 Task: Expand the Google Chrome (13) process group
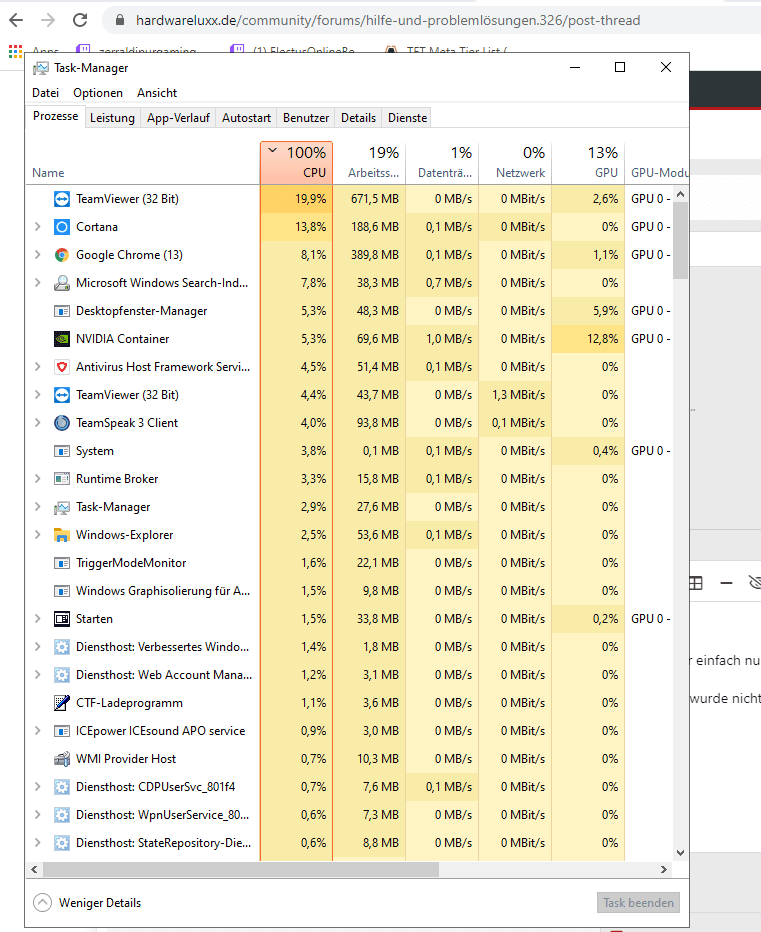pyautogui.click(x=37, y=255)
